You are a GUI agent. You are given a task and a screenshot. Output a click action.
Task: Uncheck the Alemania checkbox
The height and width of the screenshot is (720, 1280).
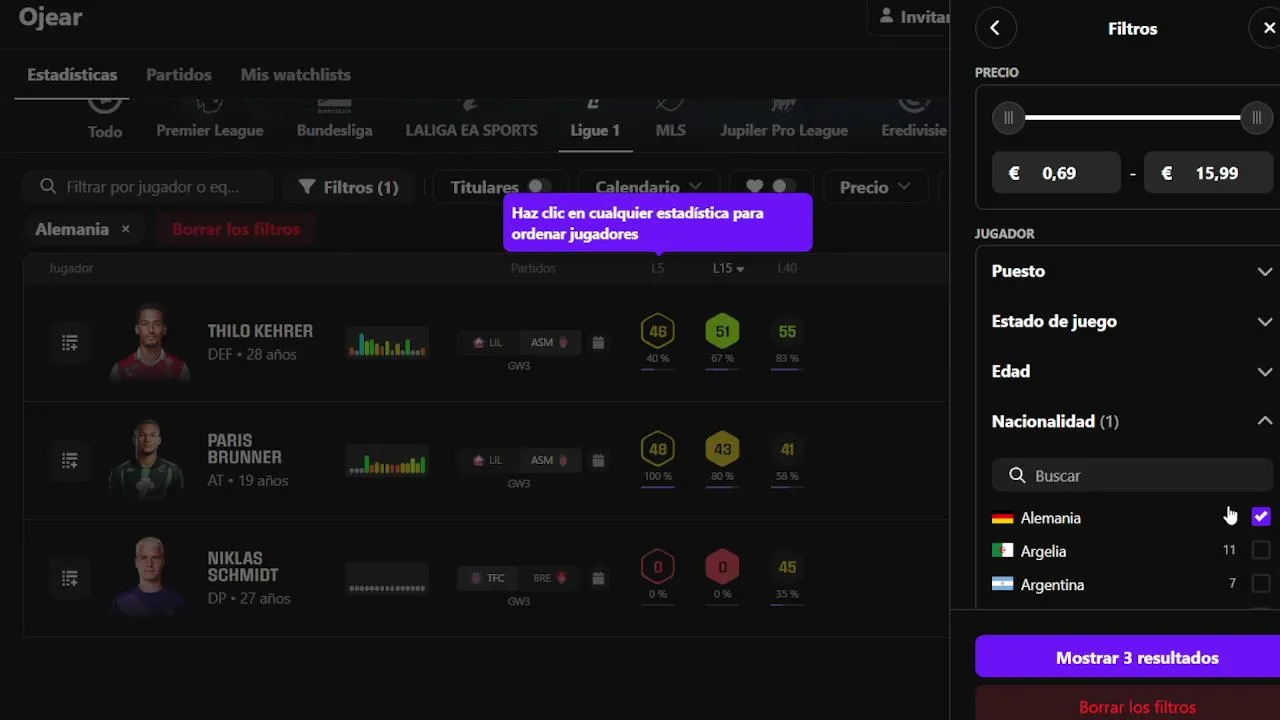click(x=1261, y=517)
